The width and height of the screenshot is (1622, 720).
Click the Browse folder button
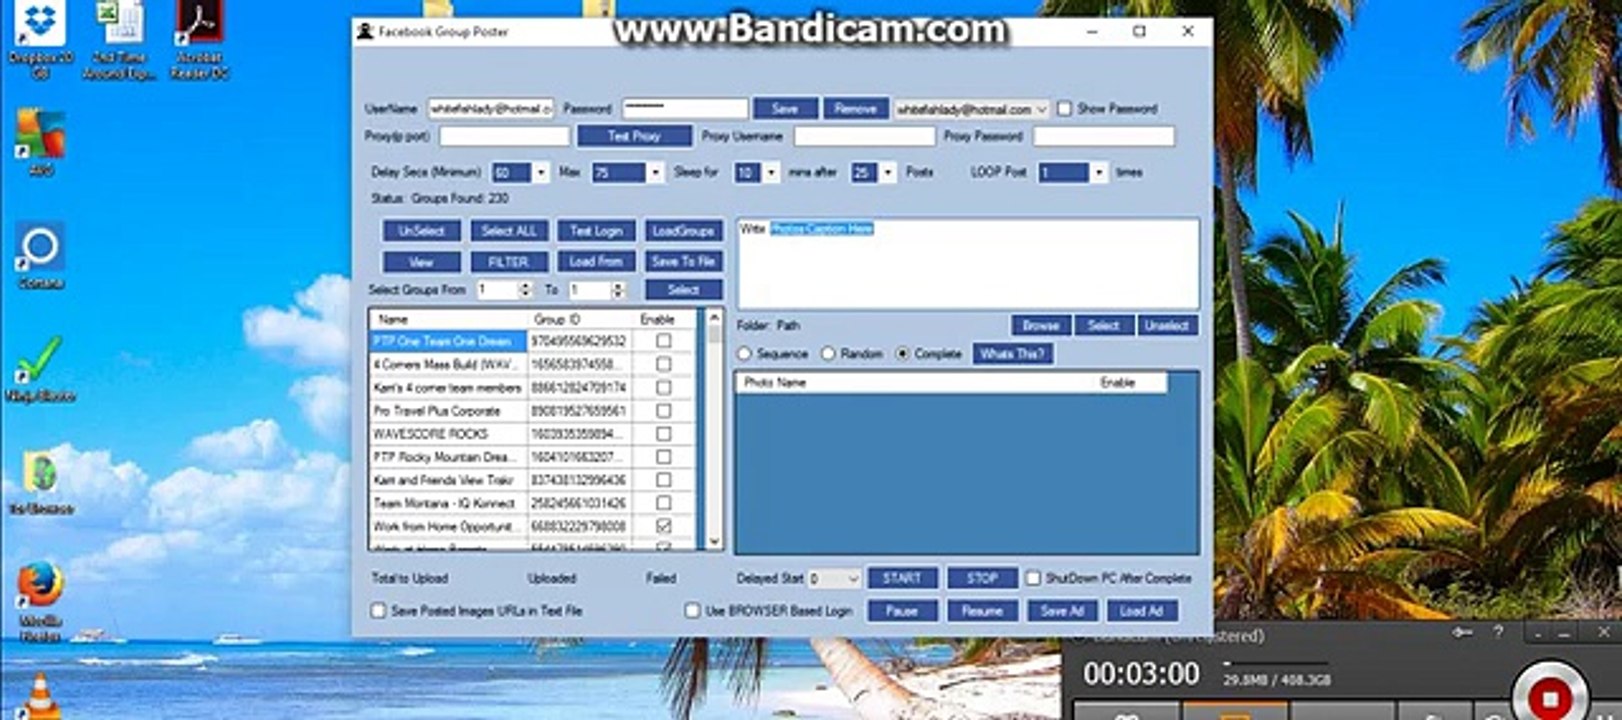tap(1041, 325)
